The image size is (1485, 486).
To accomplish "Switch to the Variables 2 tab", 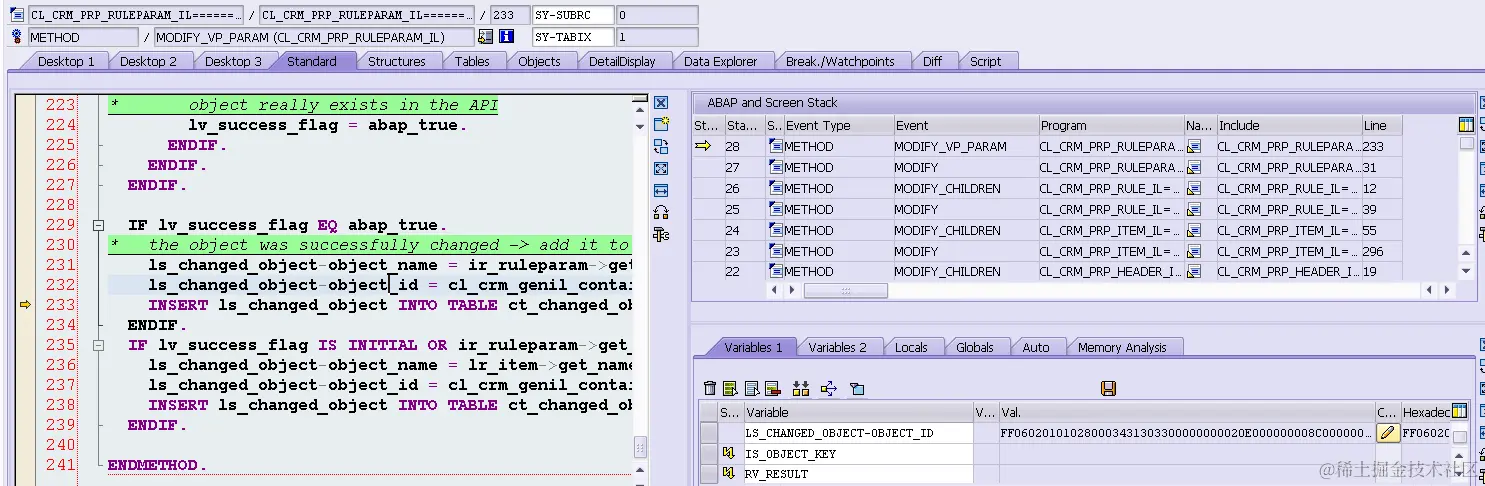I will (x=838, y=347).
